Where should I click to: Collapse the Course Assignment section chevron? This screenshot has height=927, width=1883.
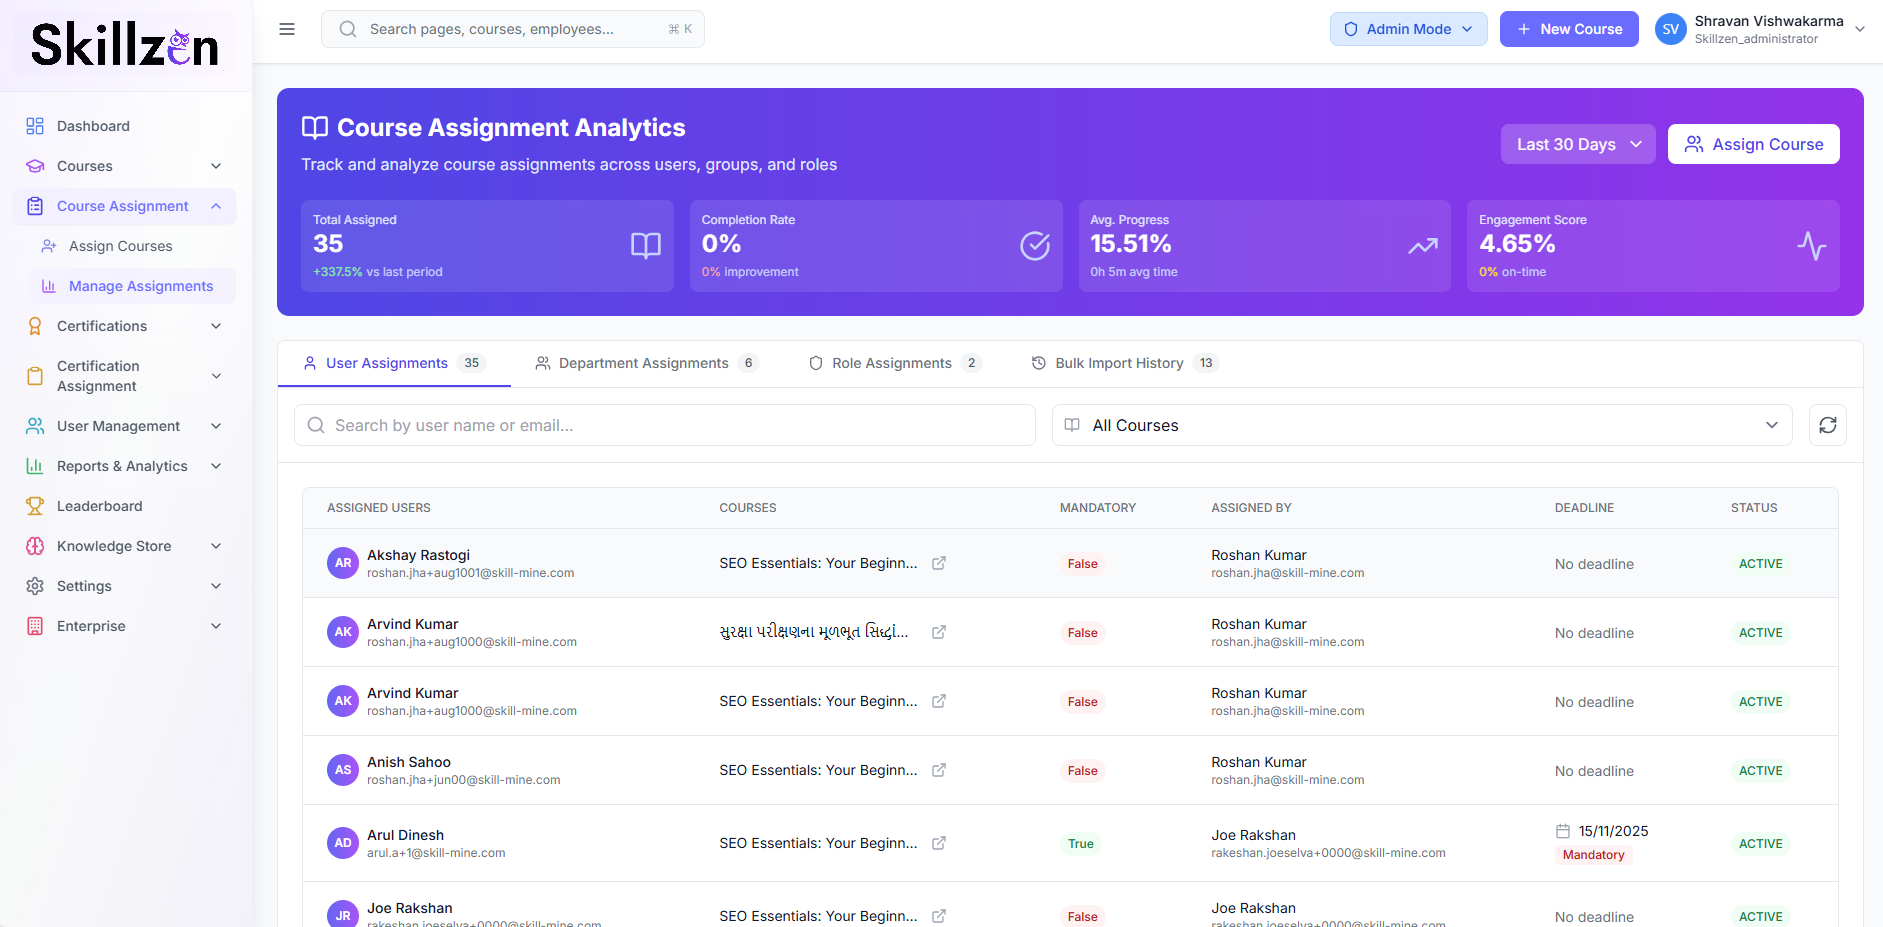click(x=216, y=206)
